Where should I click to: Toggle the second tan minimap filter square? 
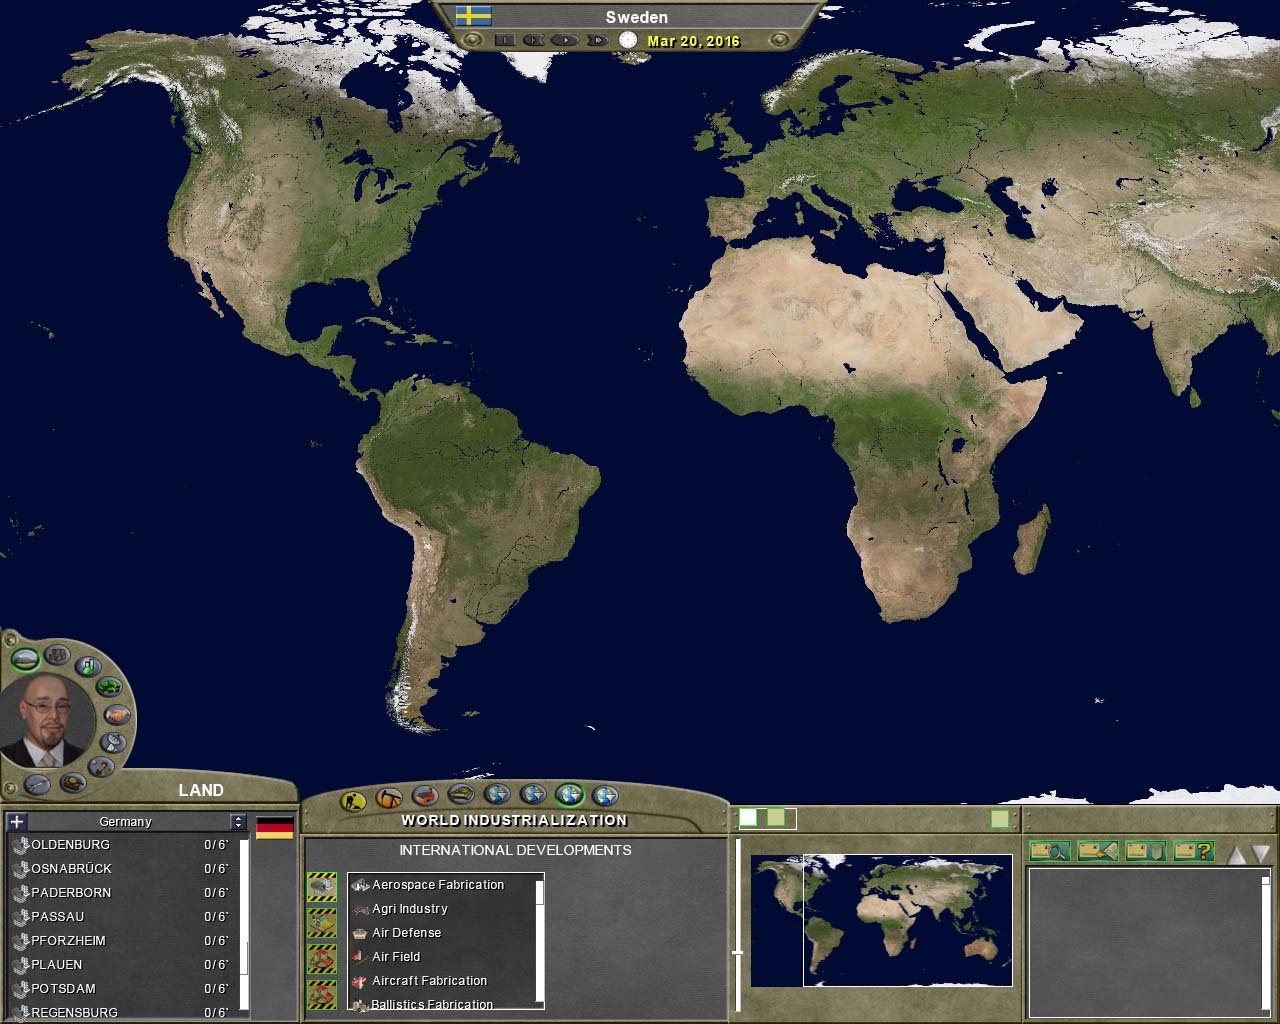776,818
